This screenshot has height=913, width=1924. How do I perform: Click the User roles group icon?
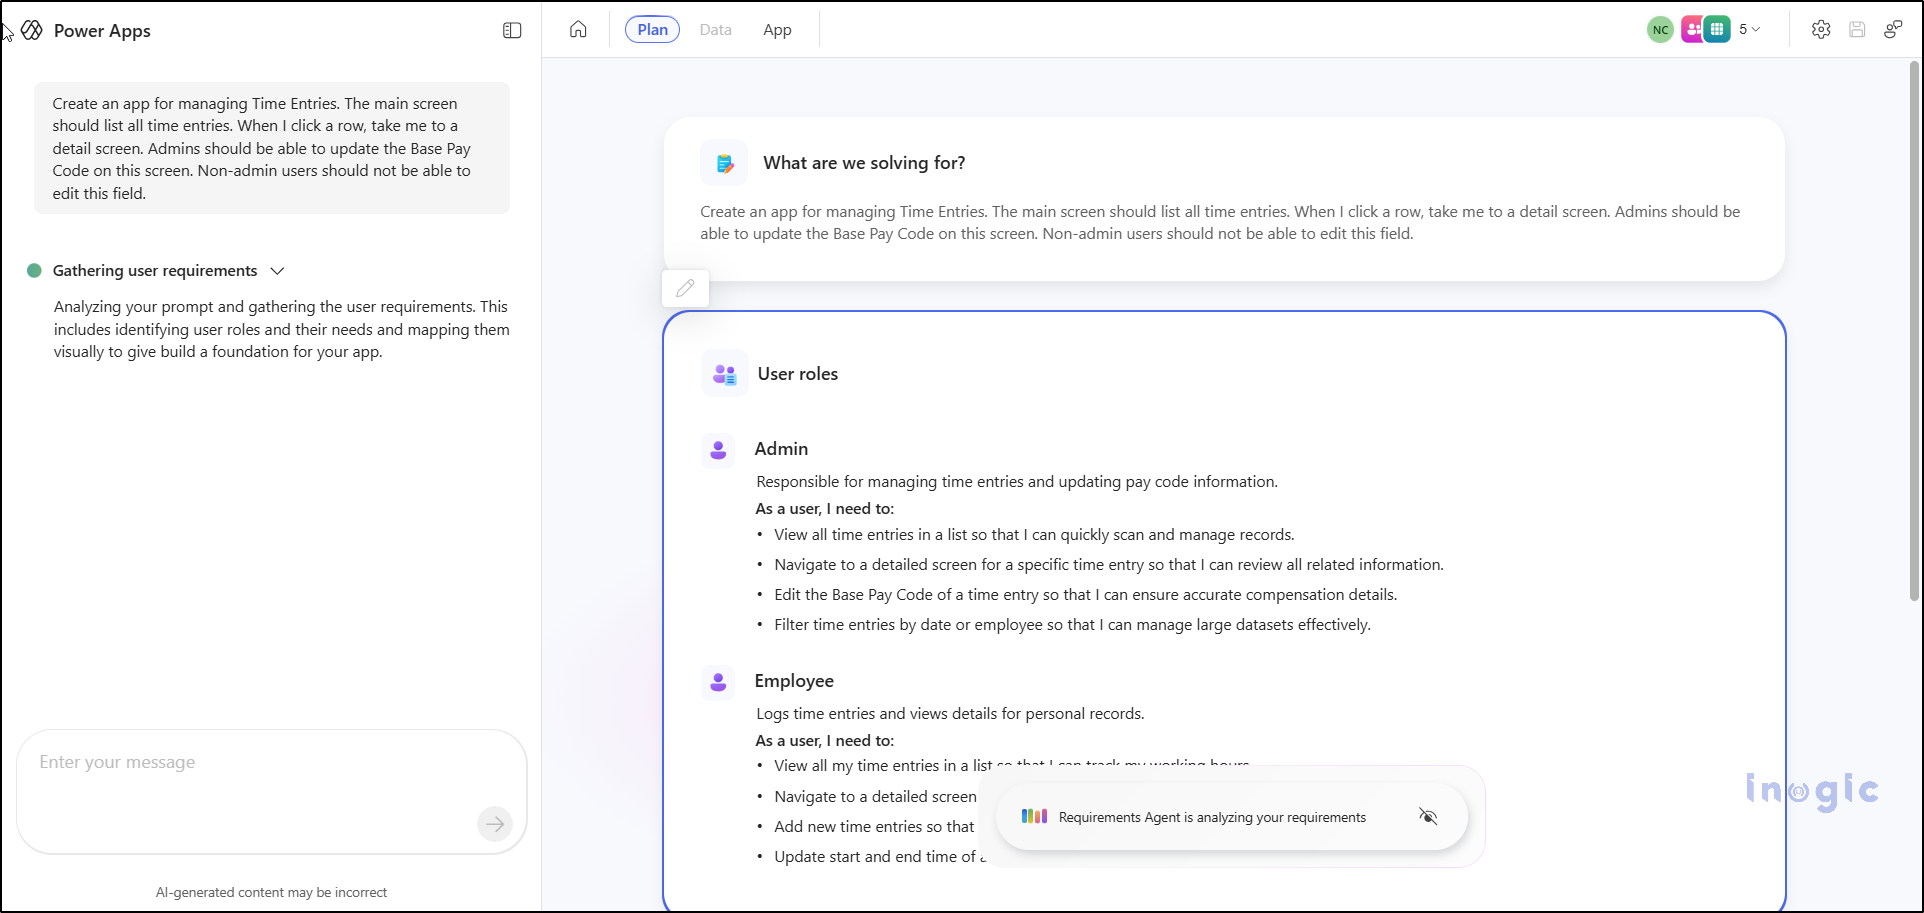723,372
